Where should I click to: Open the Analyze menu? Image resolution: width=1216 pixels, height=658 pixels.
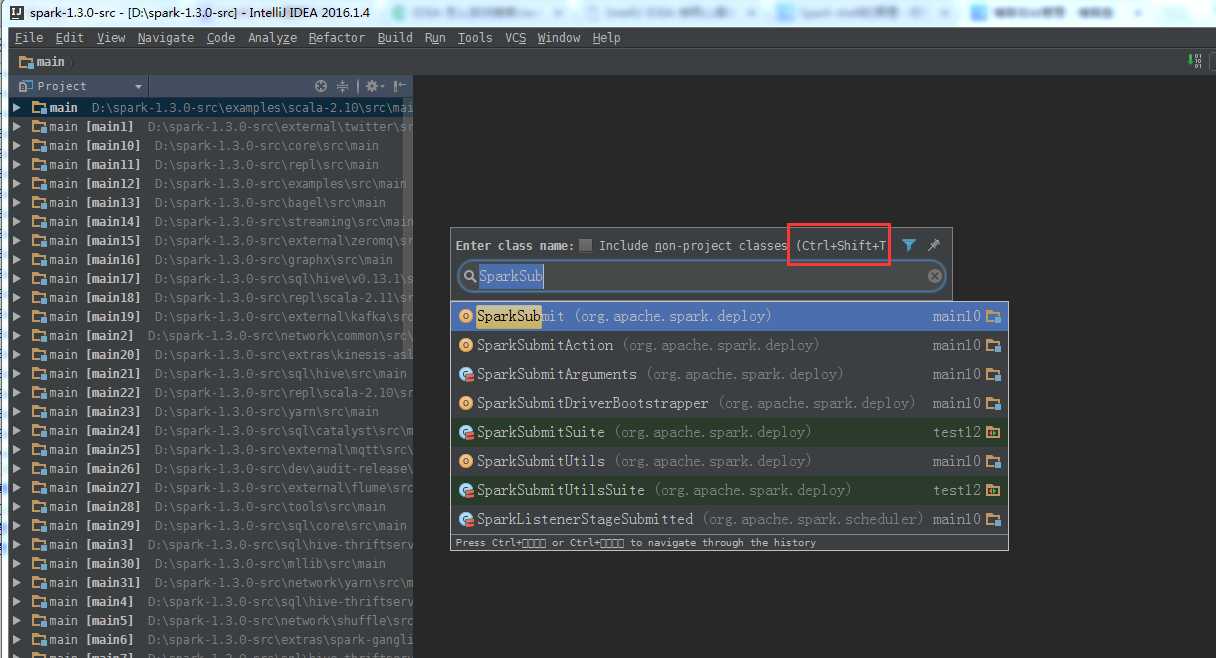(x=272, y=37)
